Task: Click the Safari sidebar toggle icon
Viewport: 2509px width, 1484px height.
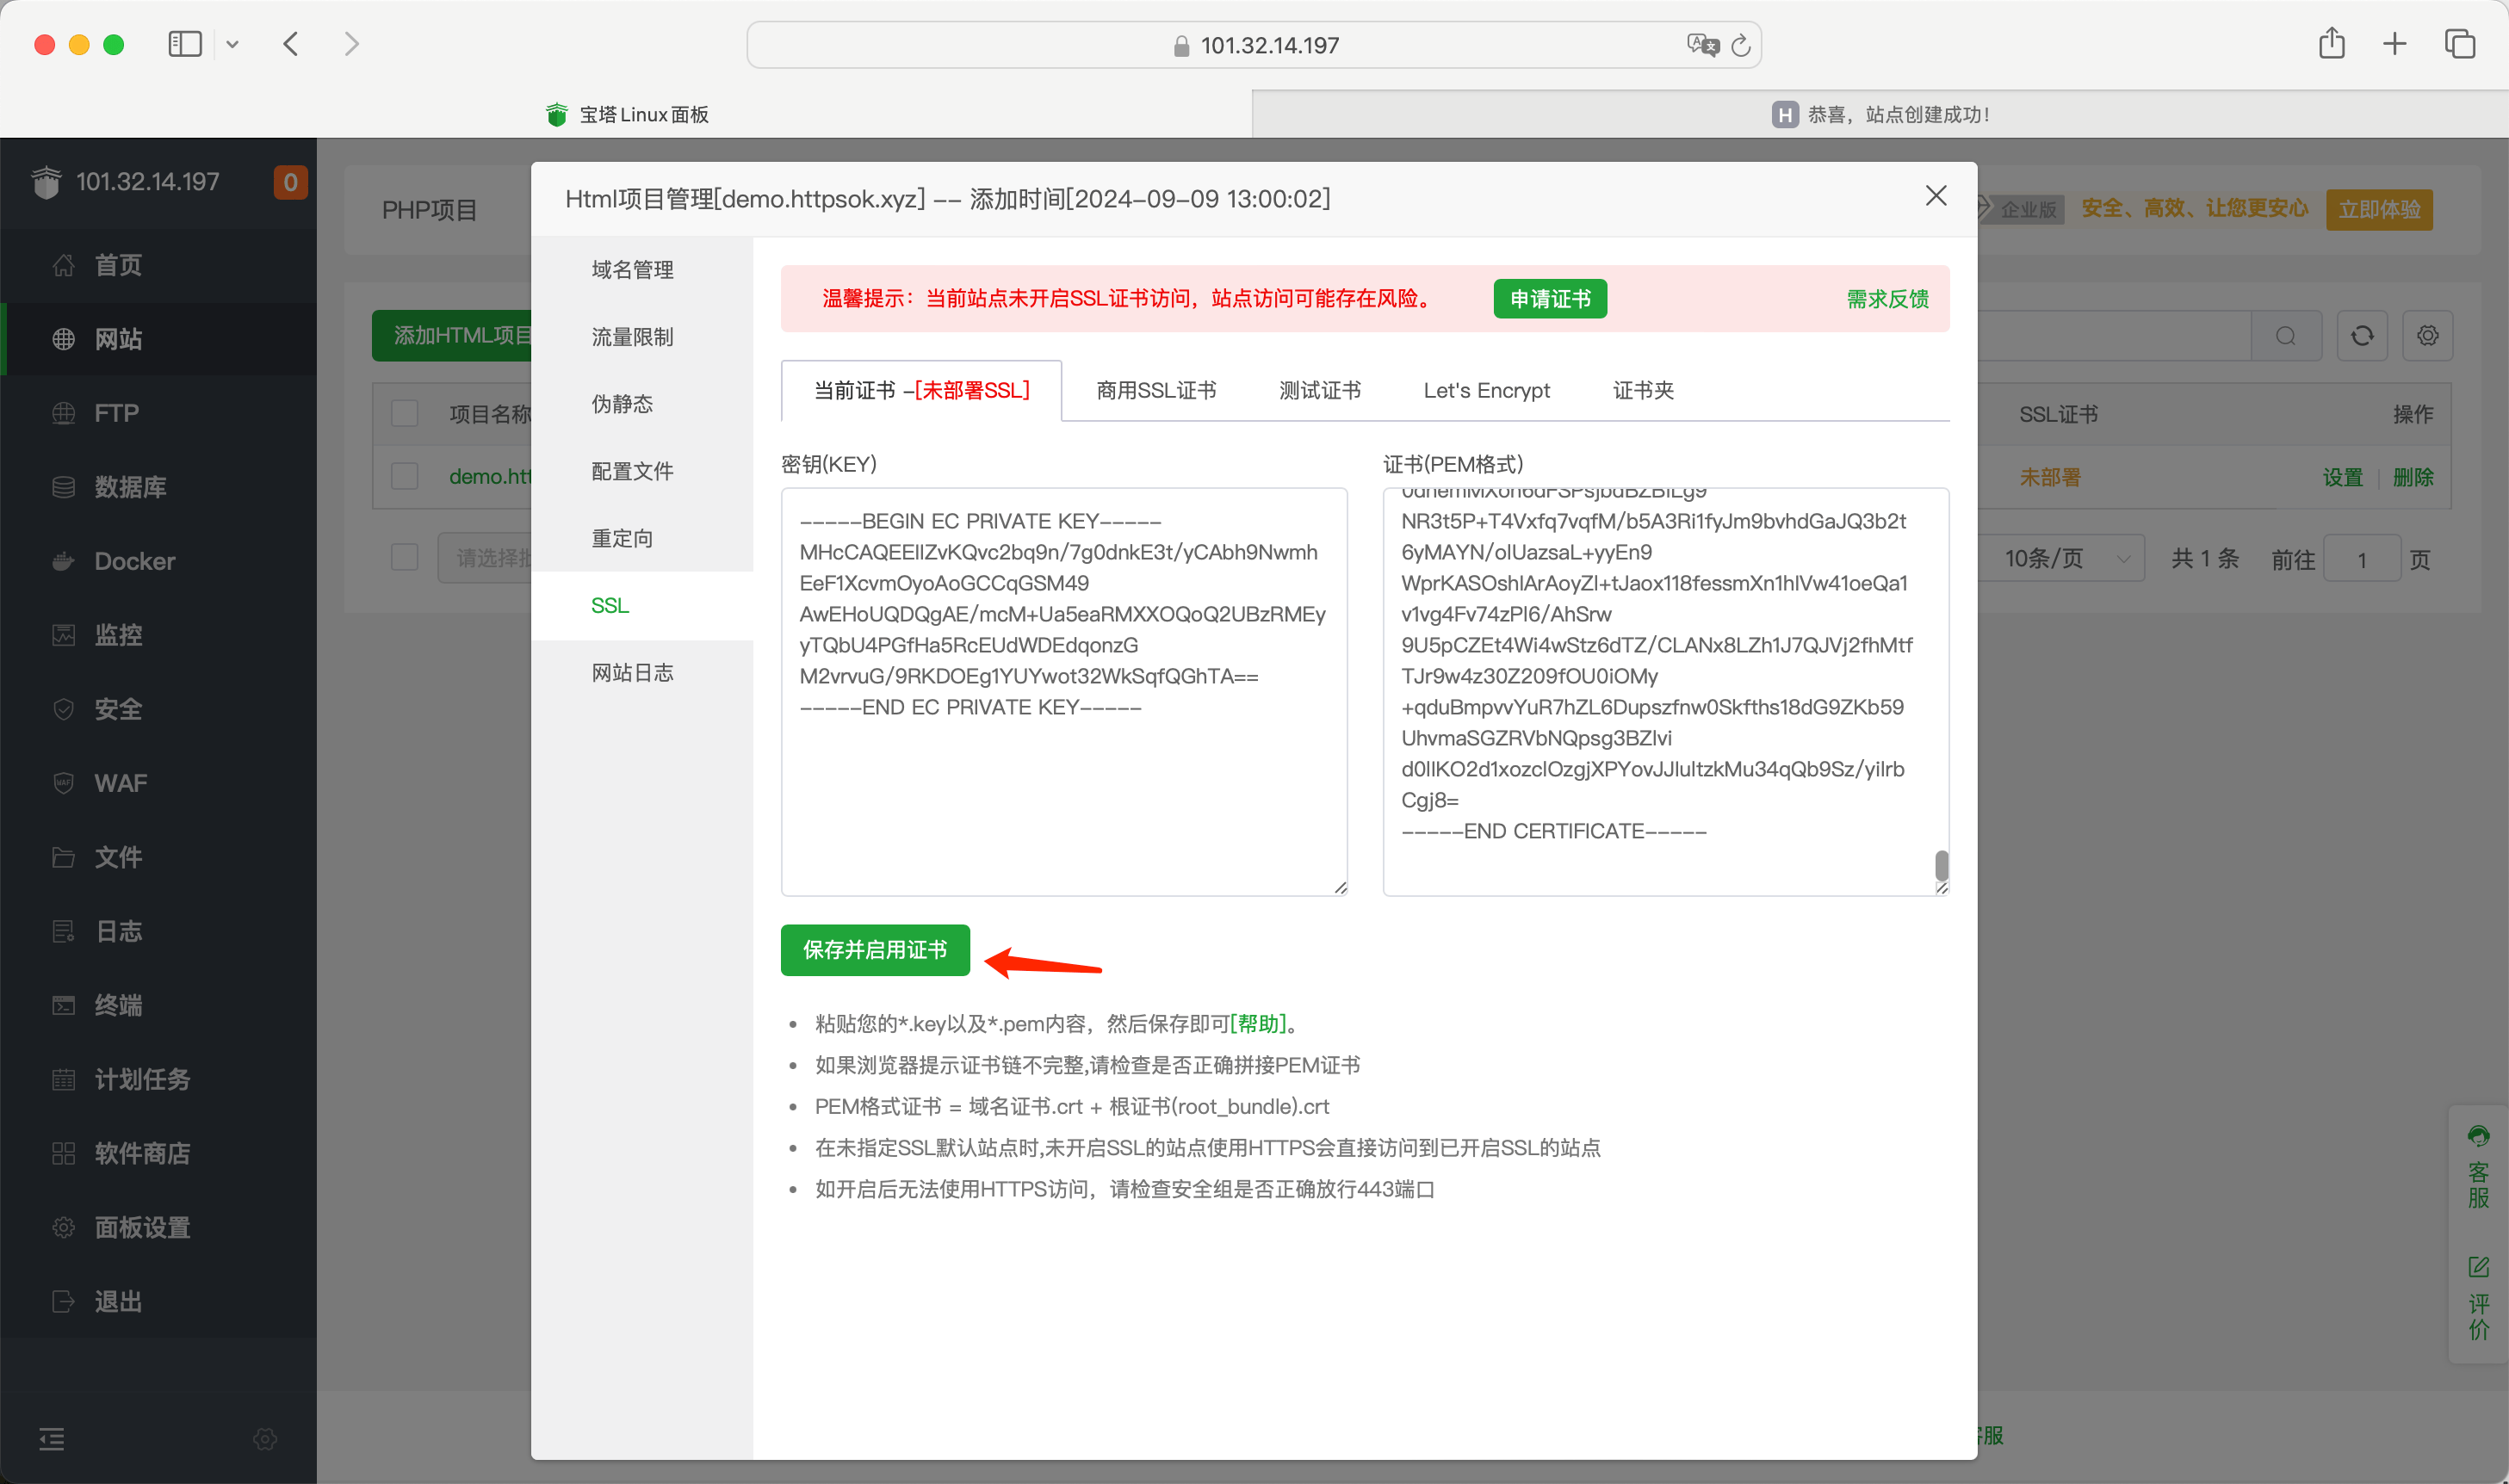Action: [x=185, y=44]
